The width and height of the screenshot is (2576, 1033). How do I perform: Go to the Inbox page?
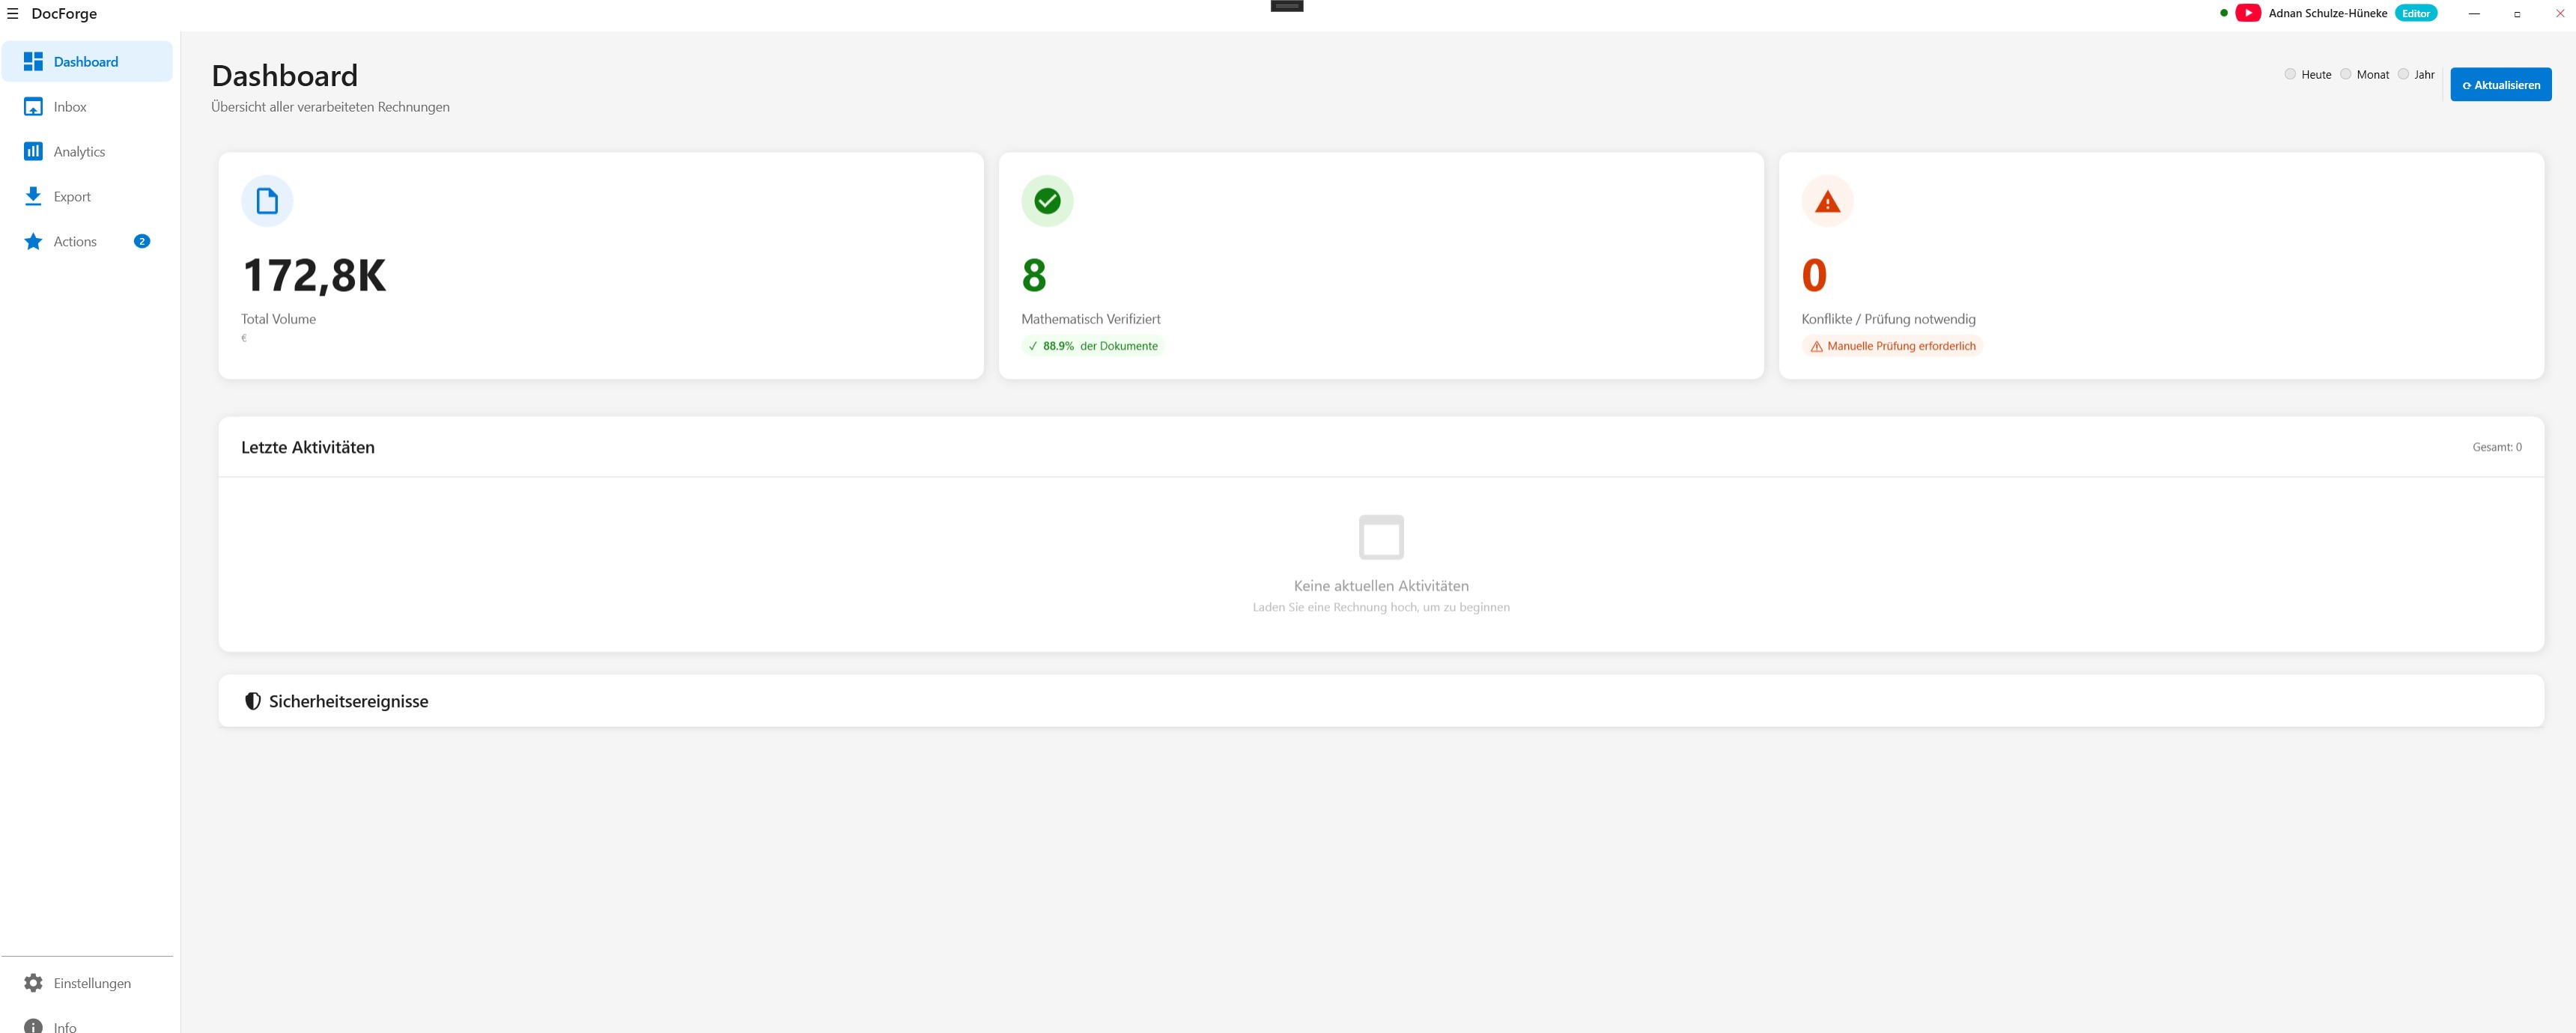pos(87,106)
